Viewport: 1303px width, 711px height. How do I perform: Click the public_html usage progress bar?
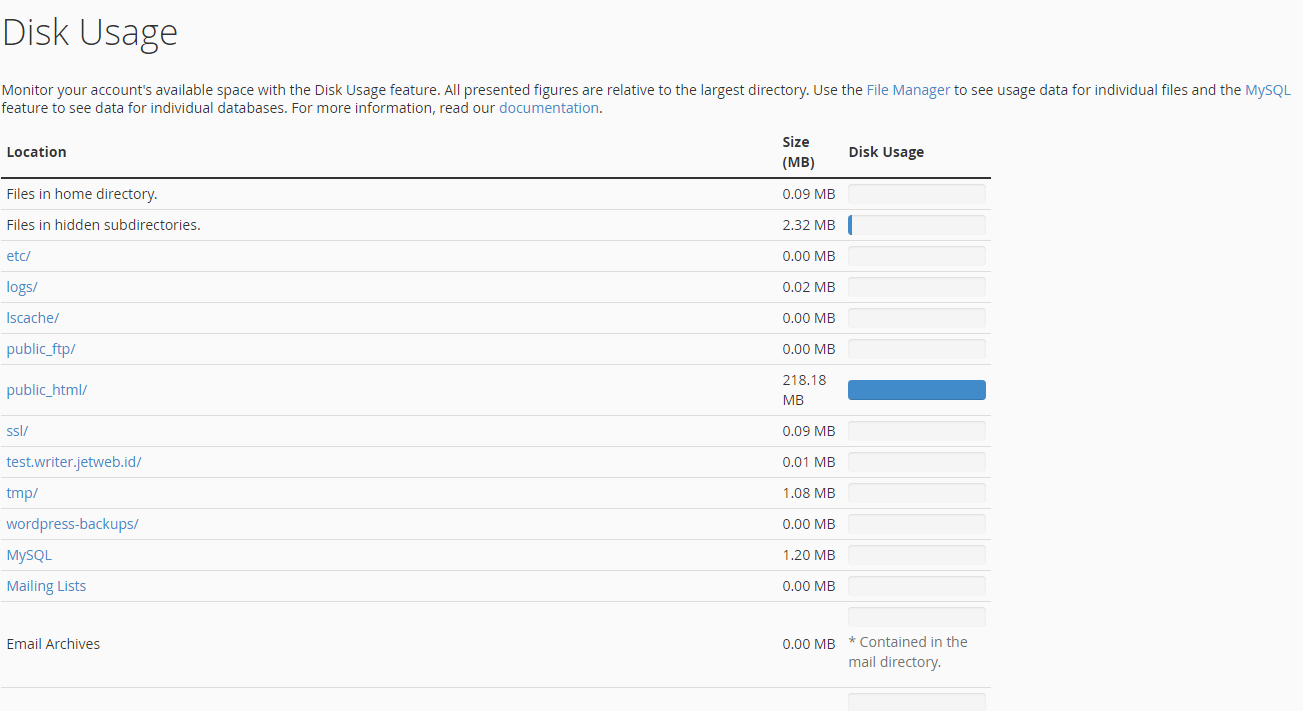coord(916,390)
